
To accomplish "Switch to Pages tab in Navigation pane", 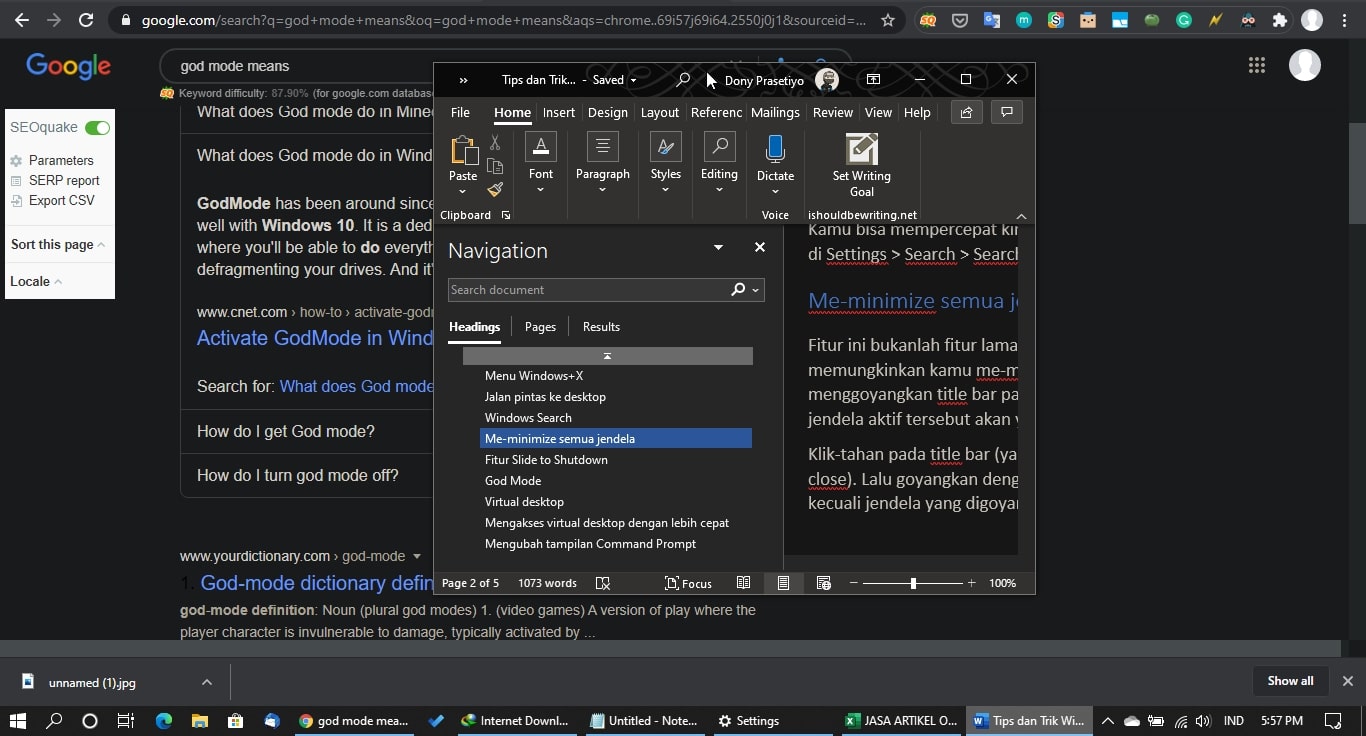I will pos(540,327).
